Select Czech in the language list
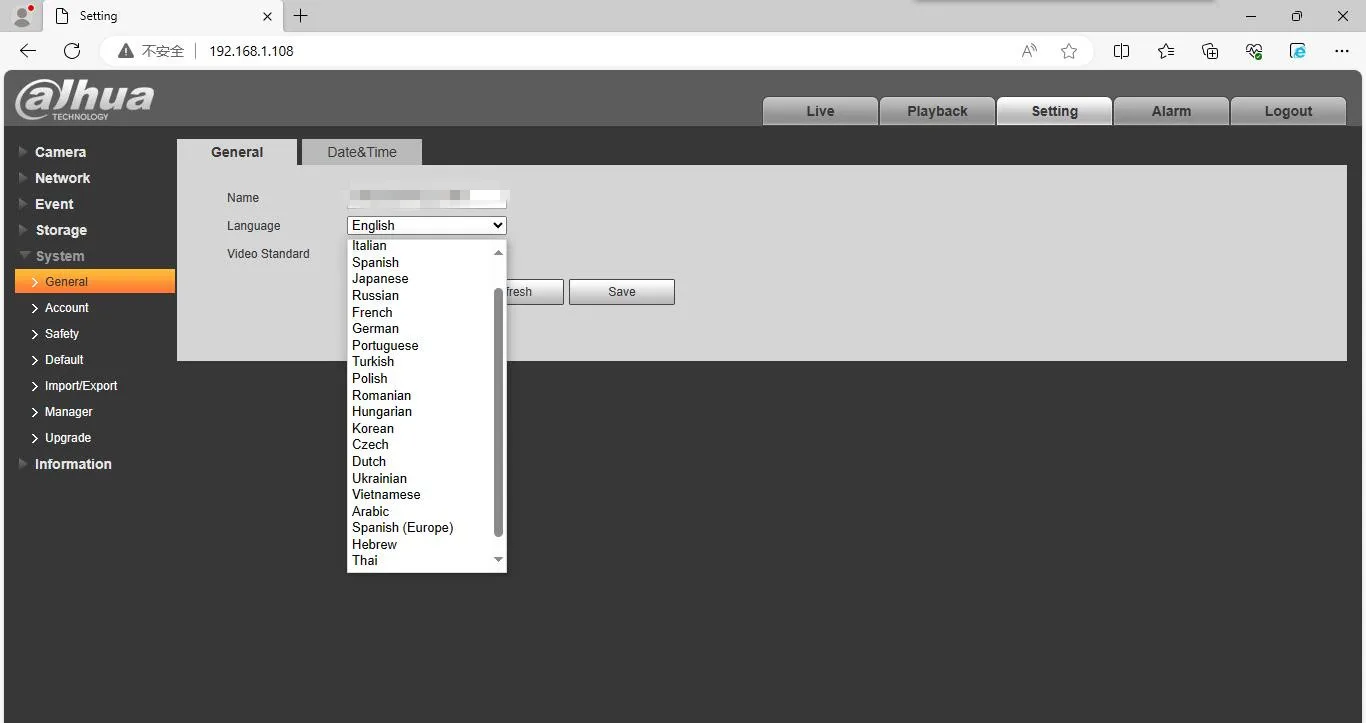 421,444
